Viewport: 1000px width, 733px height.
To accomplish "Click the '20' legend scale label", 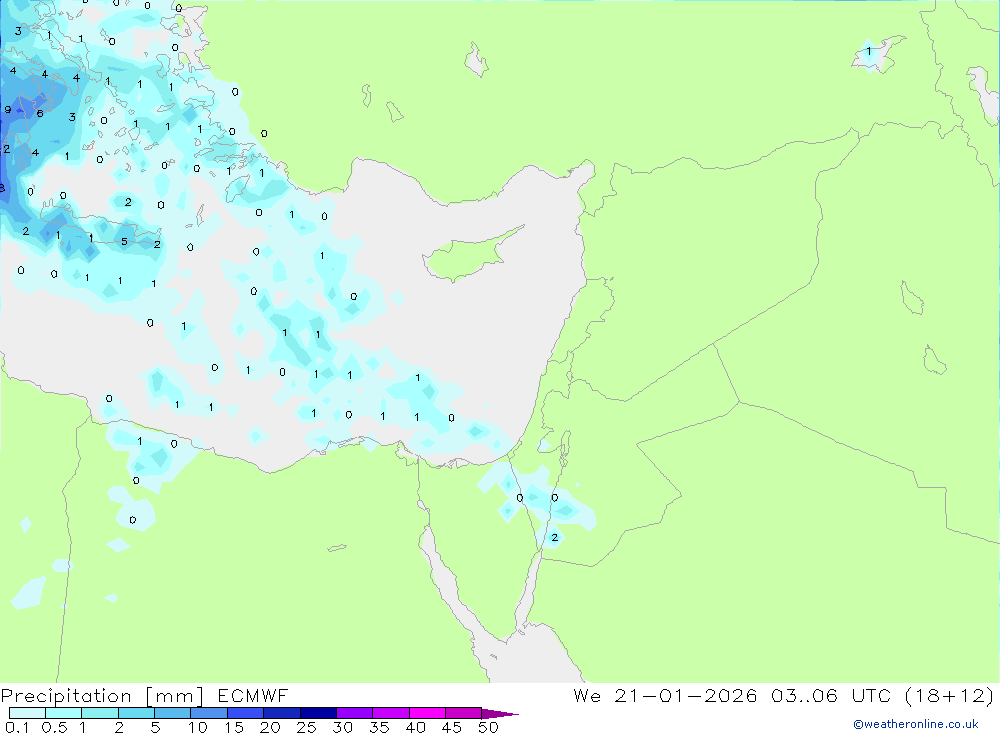I will [x=270, y=727].
